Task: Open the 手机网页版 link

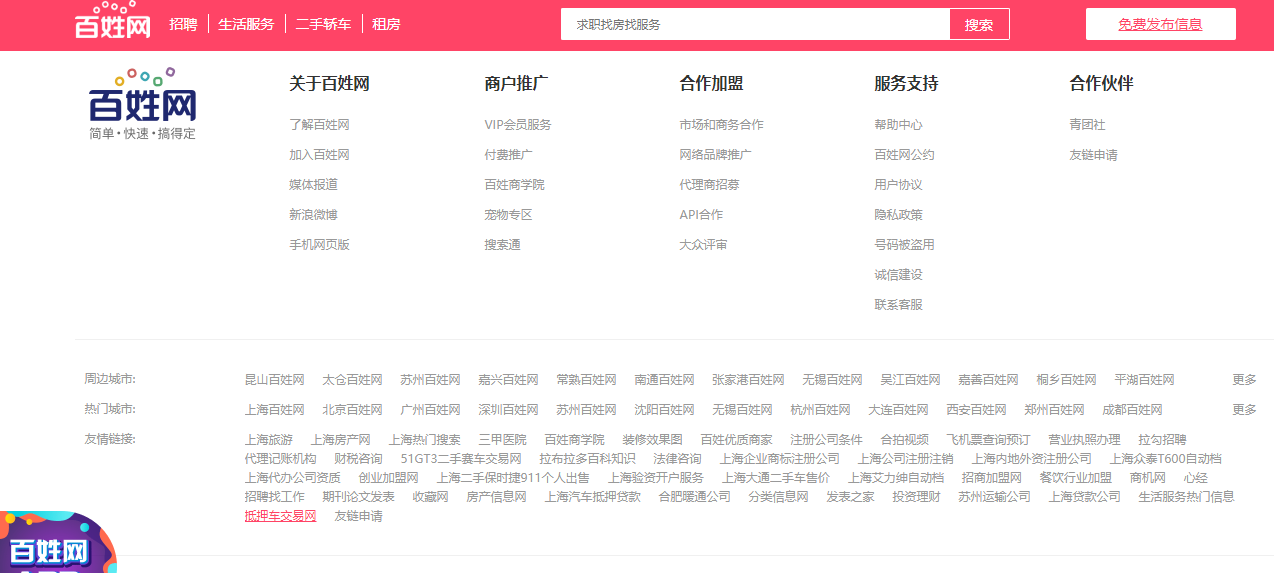Action: (x=319, y=245)
